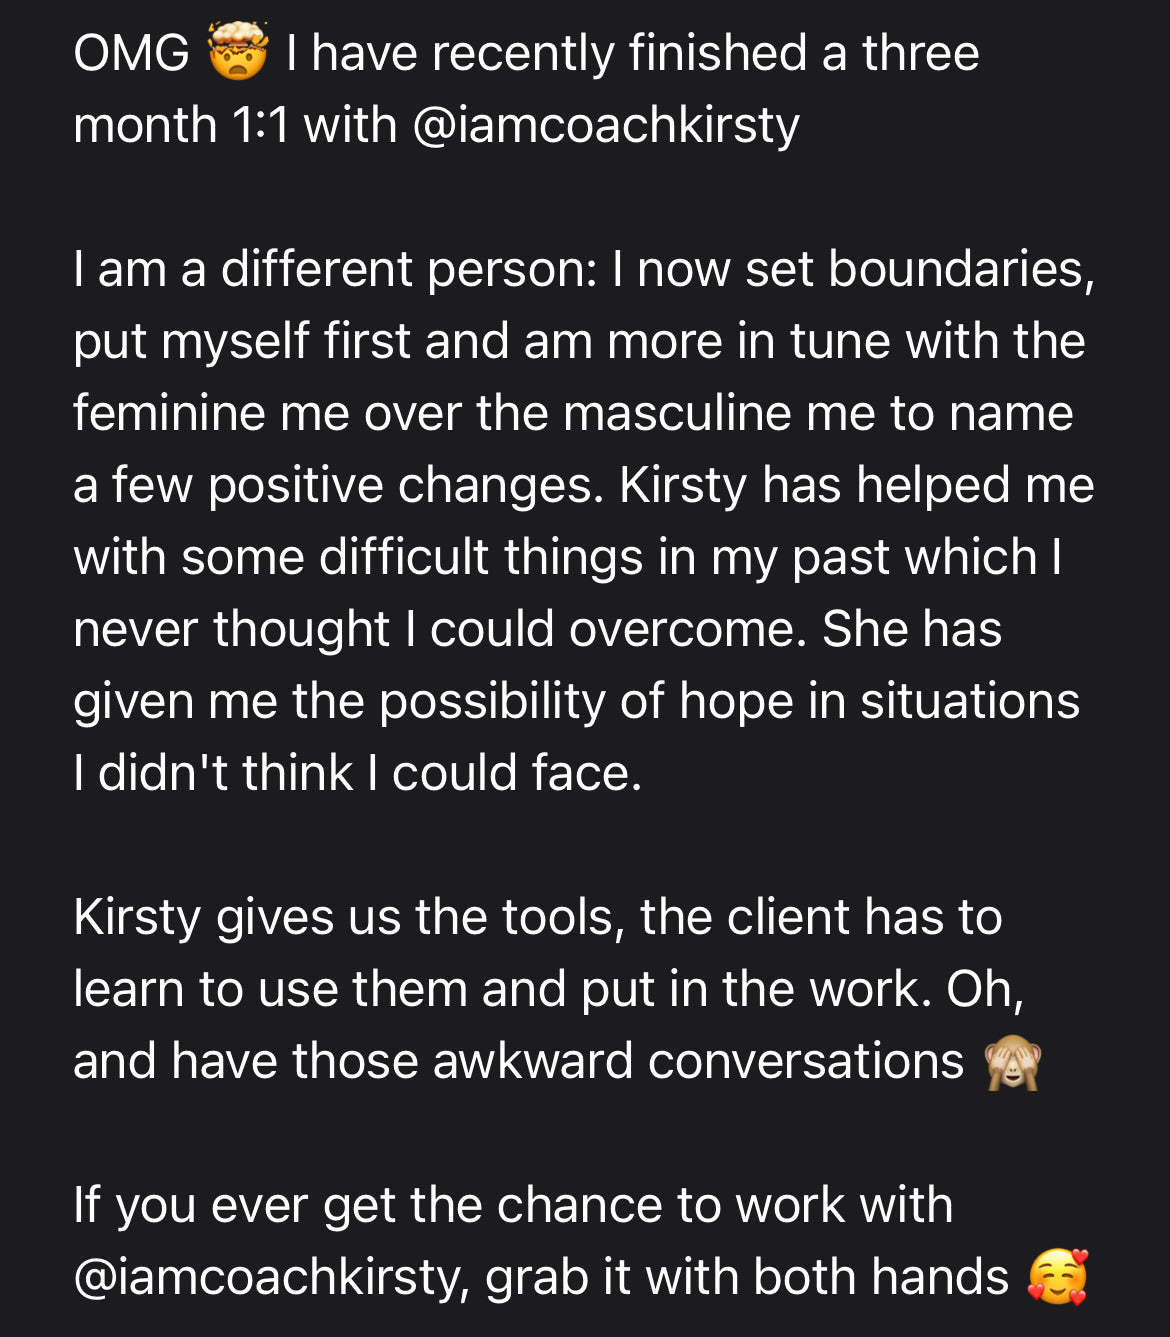Screen dimensions: 1170x1337
Task: Click the smiling face with hearts emoji
Action: [1057, 1277]
